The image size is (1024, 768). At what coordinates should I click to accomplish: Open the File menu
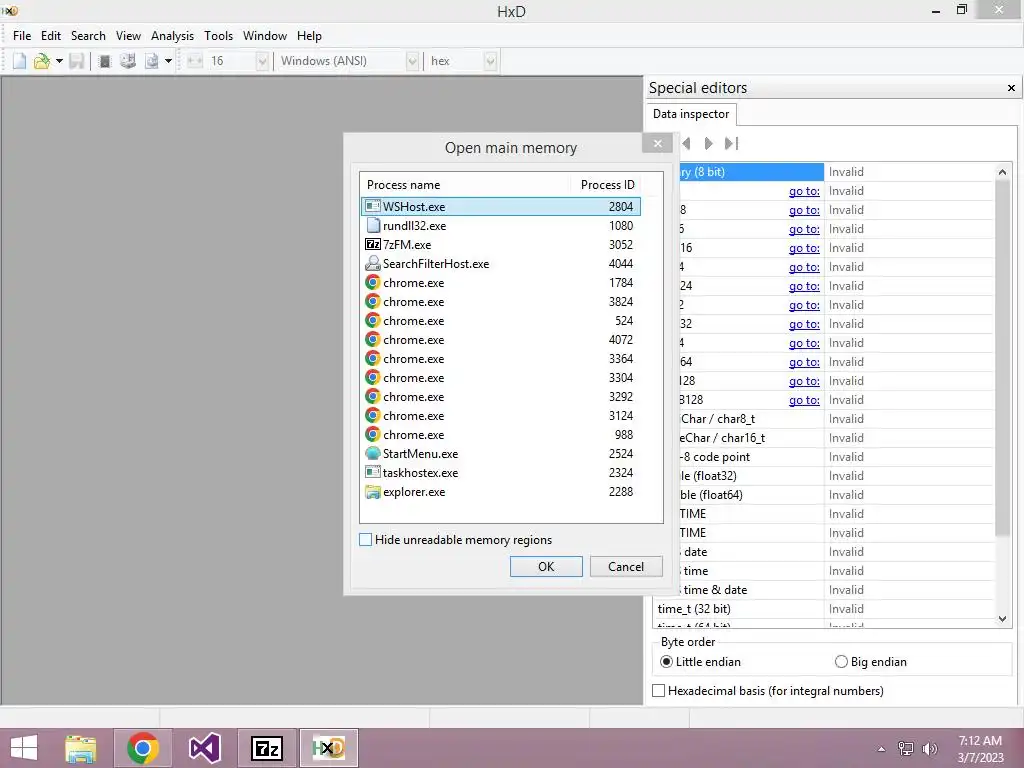(x=22, y=36)
